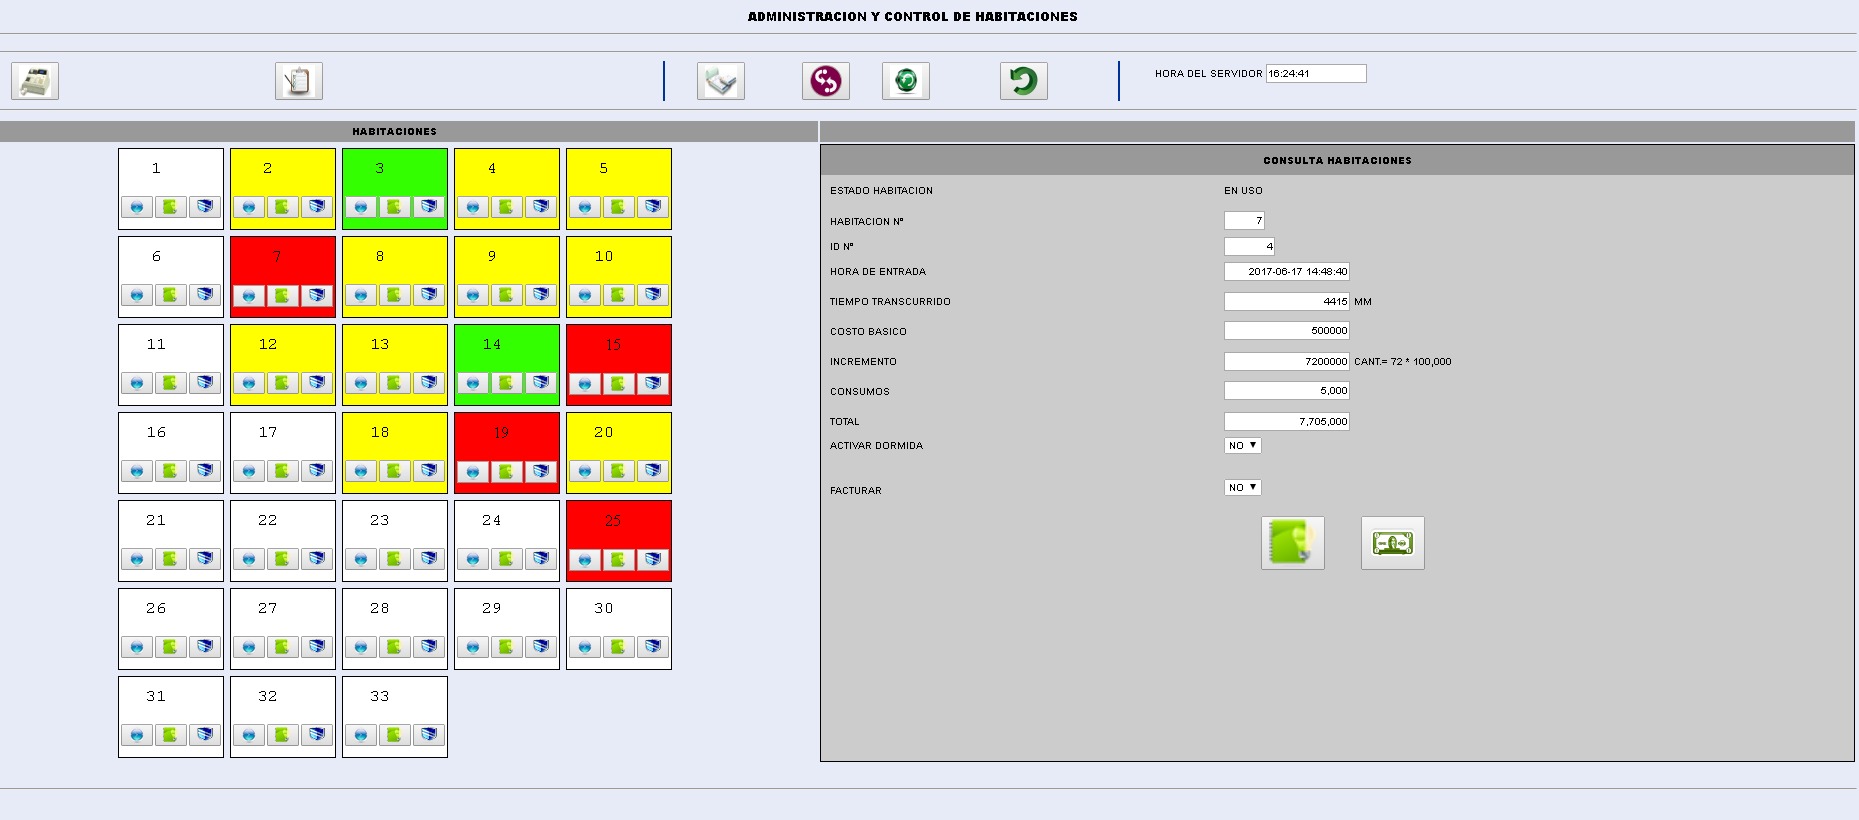Click the green notebook icon in room 8

pos(395,295)
